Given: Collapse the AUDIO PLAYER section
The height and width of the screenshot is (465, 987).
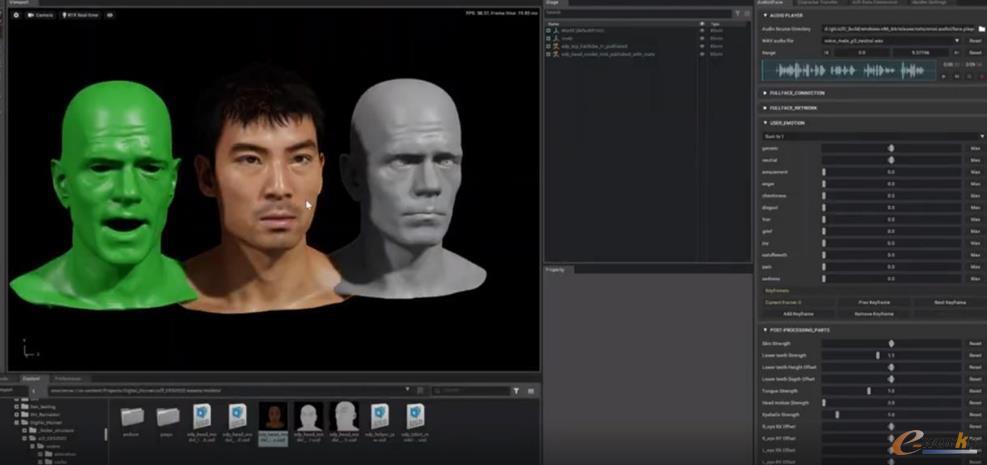Looking at the screenshot, I should click(x=765, y=15).
